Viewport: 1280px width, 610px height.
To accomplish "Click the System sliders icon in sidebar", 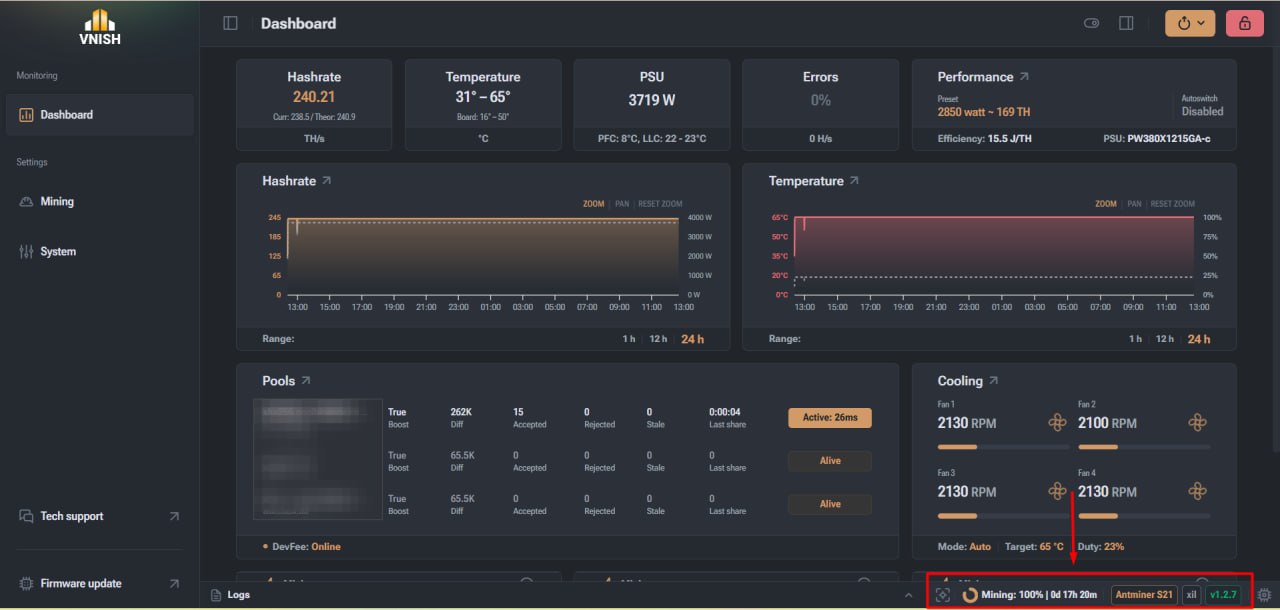I will pos(27,251).
